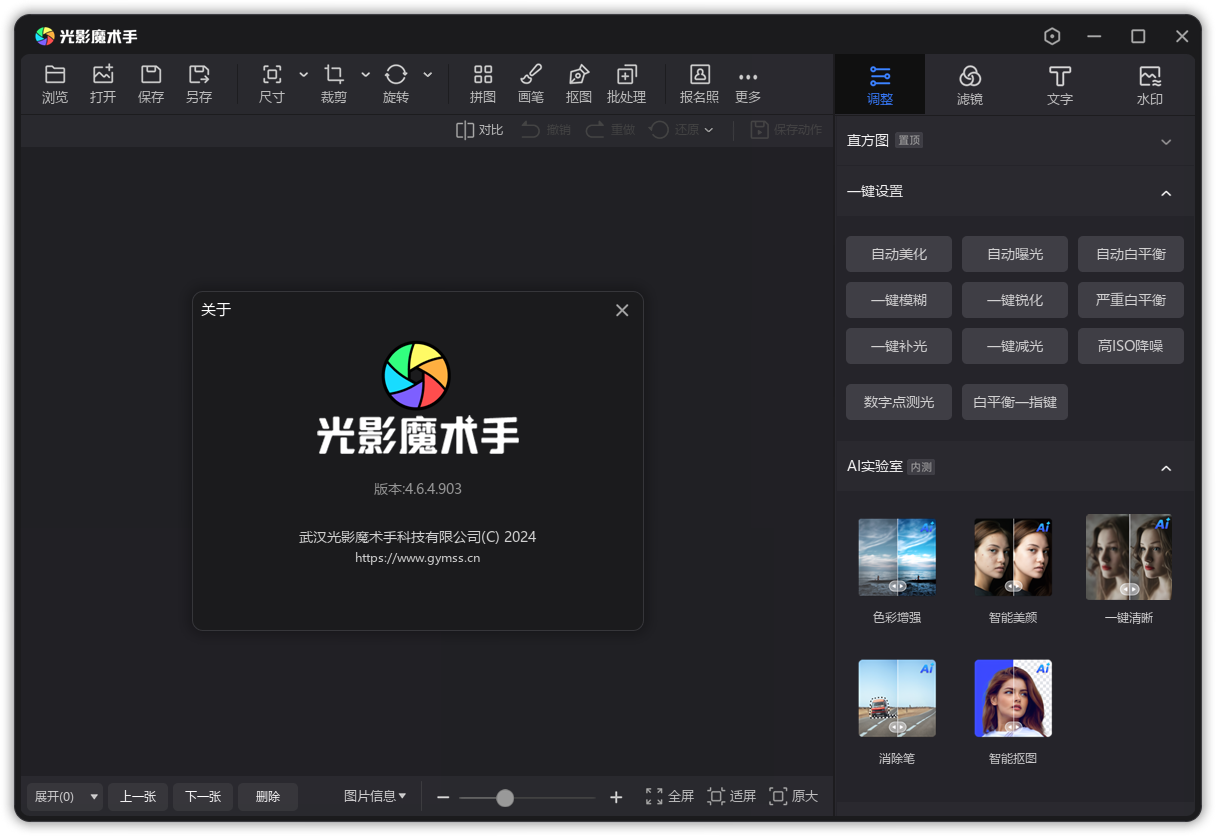Click the 撤销 undo button
This screenshot has width=1216, height=836.
point(546,130)
